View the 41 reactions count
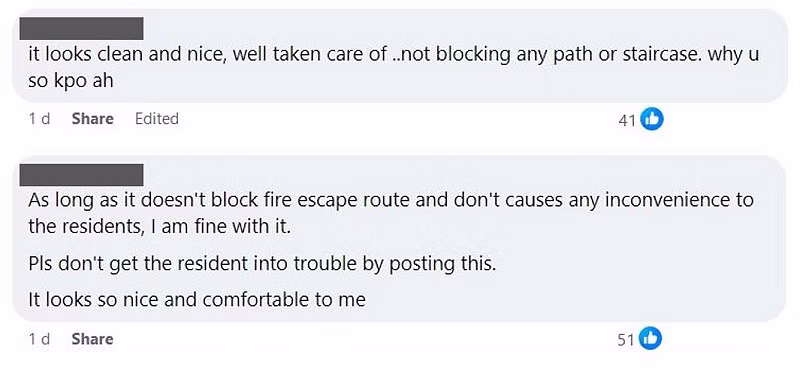 627,120
